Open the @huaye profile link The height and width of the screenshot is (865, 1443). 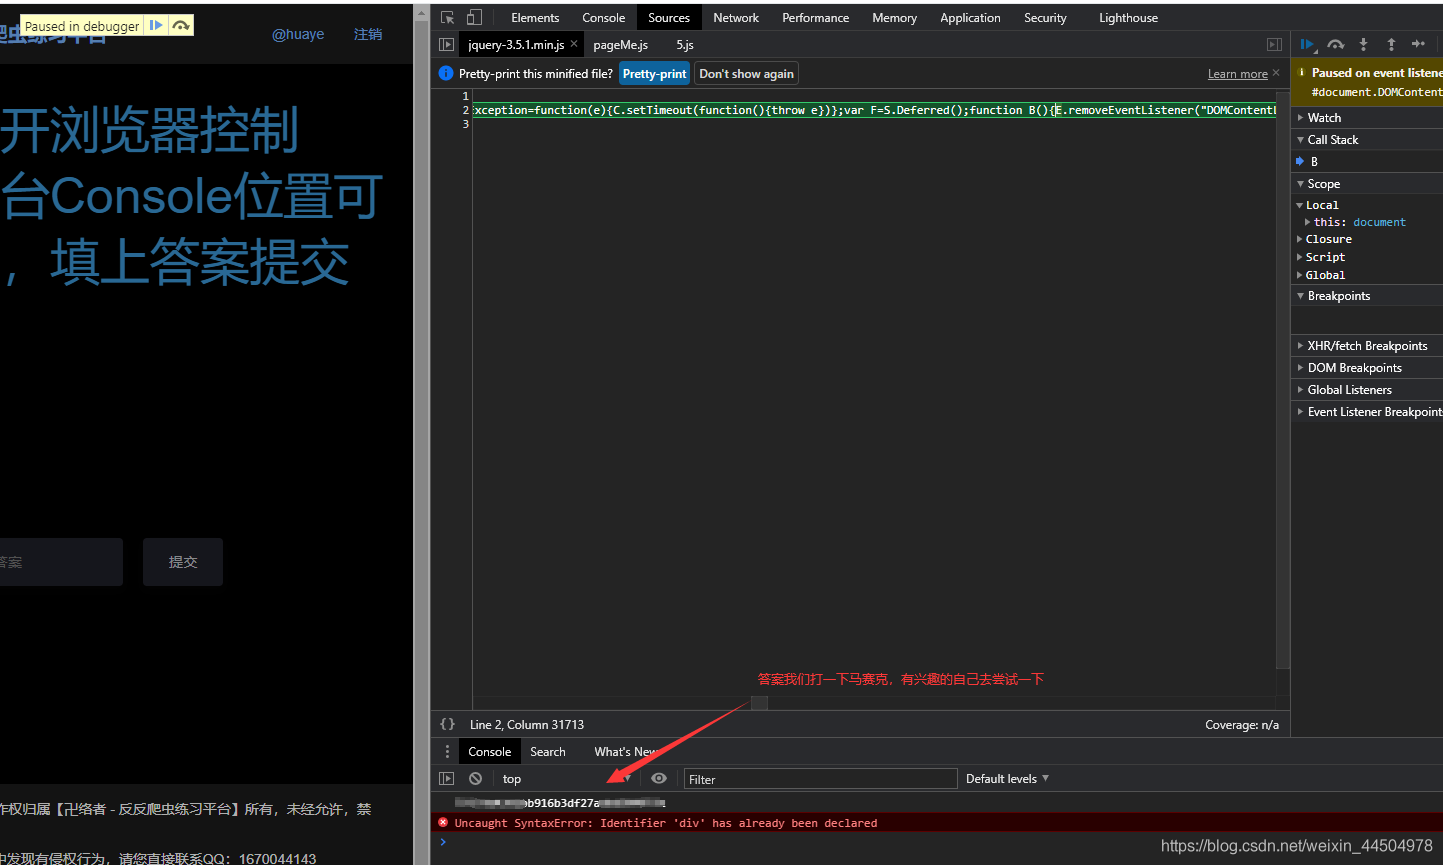(x=298, y=34)
